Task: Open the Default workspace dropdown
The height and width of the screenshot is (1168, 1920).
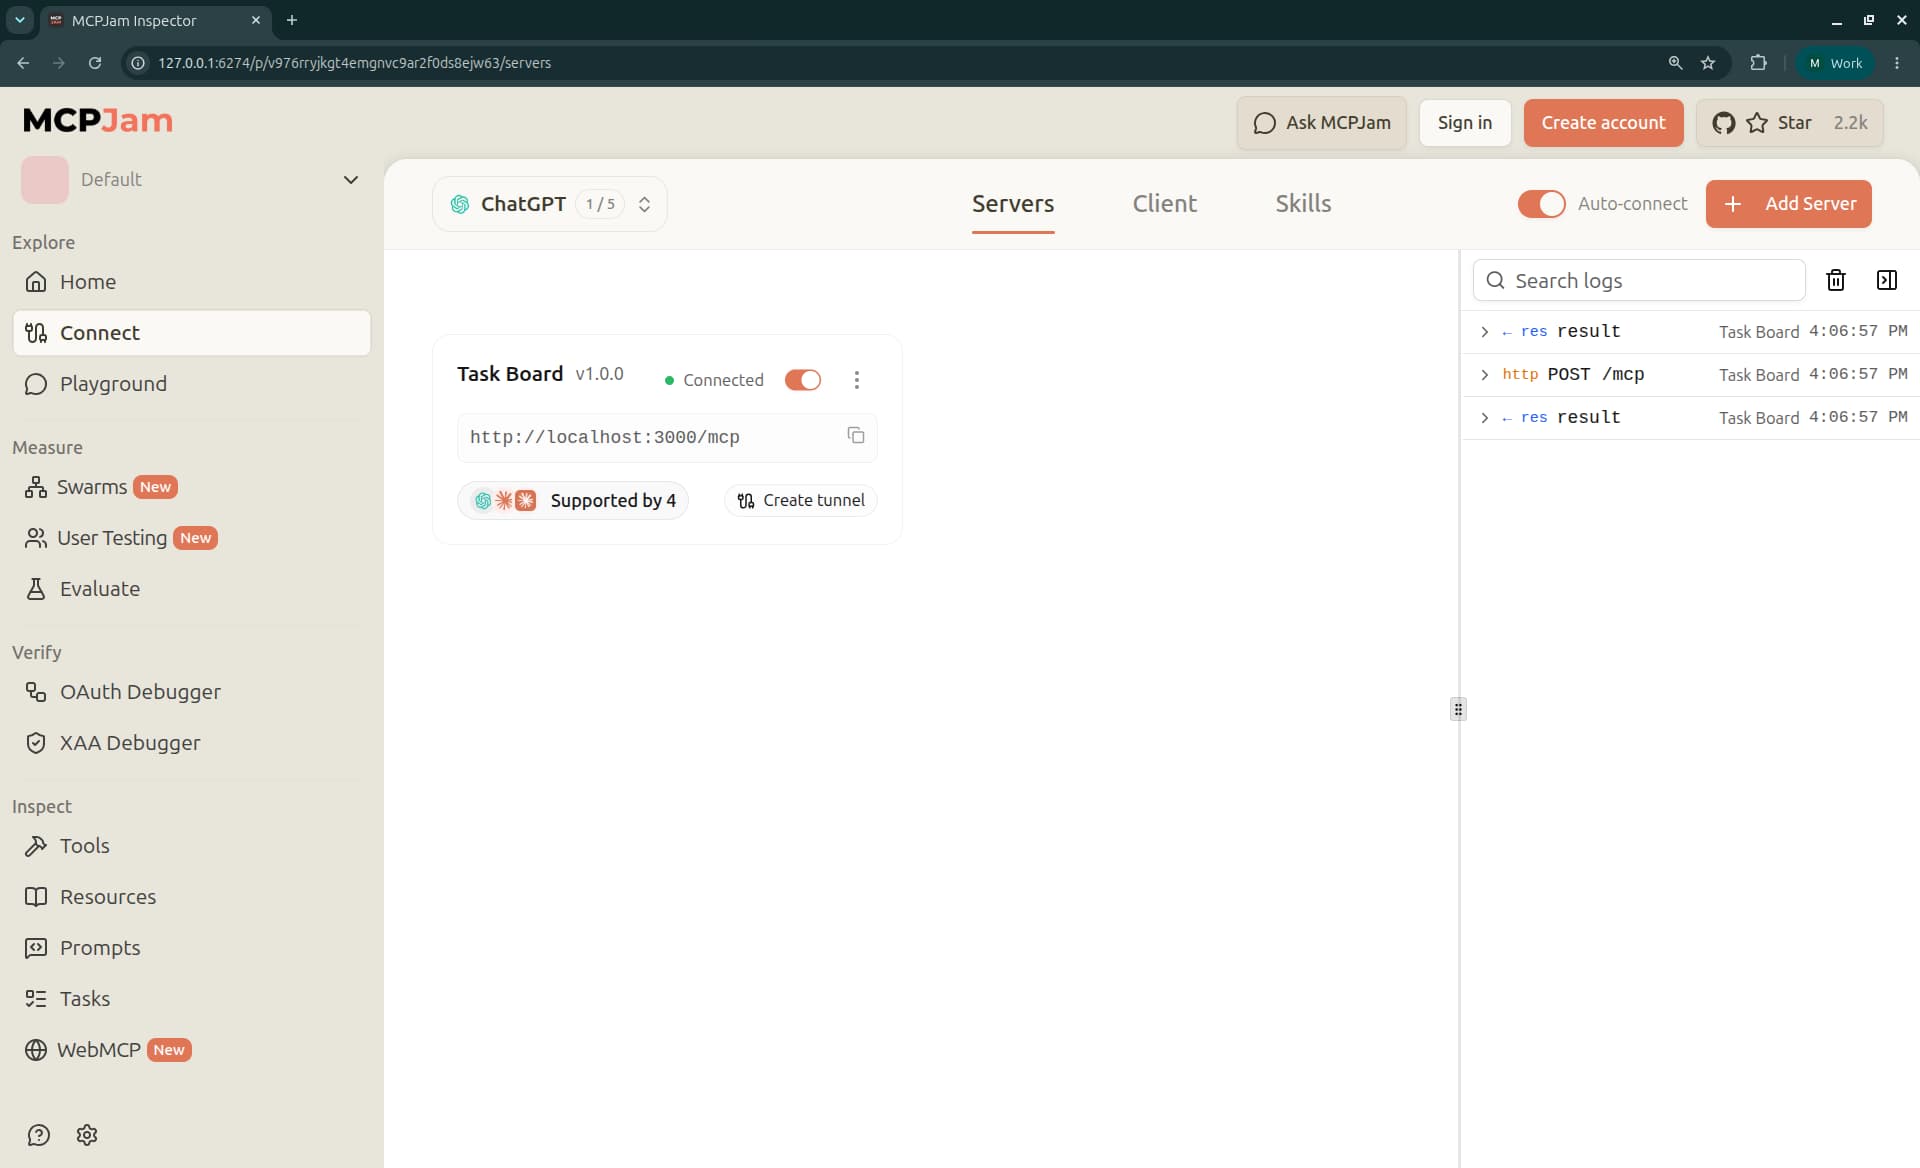Action: pos(191,180)
